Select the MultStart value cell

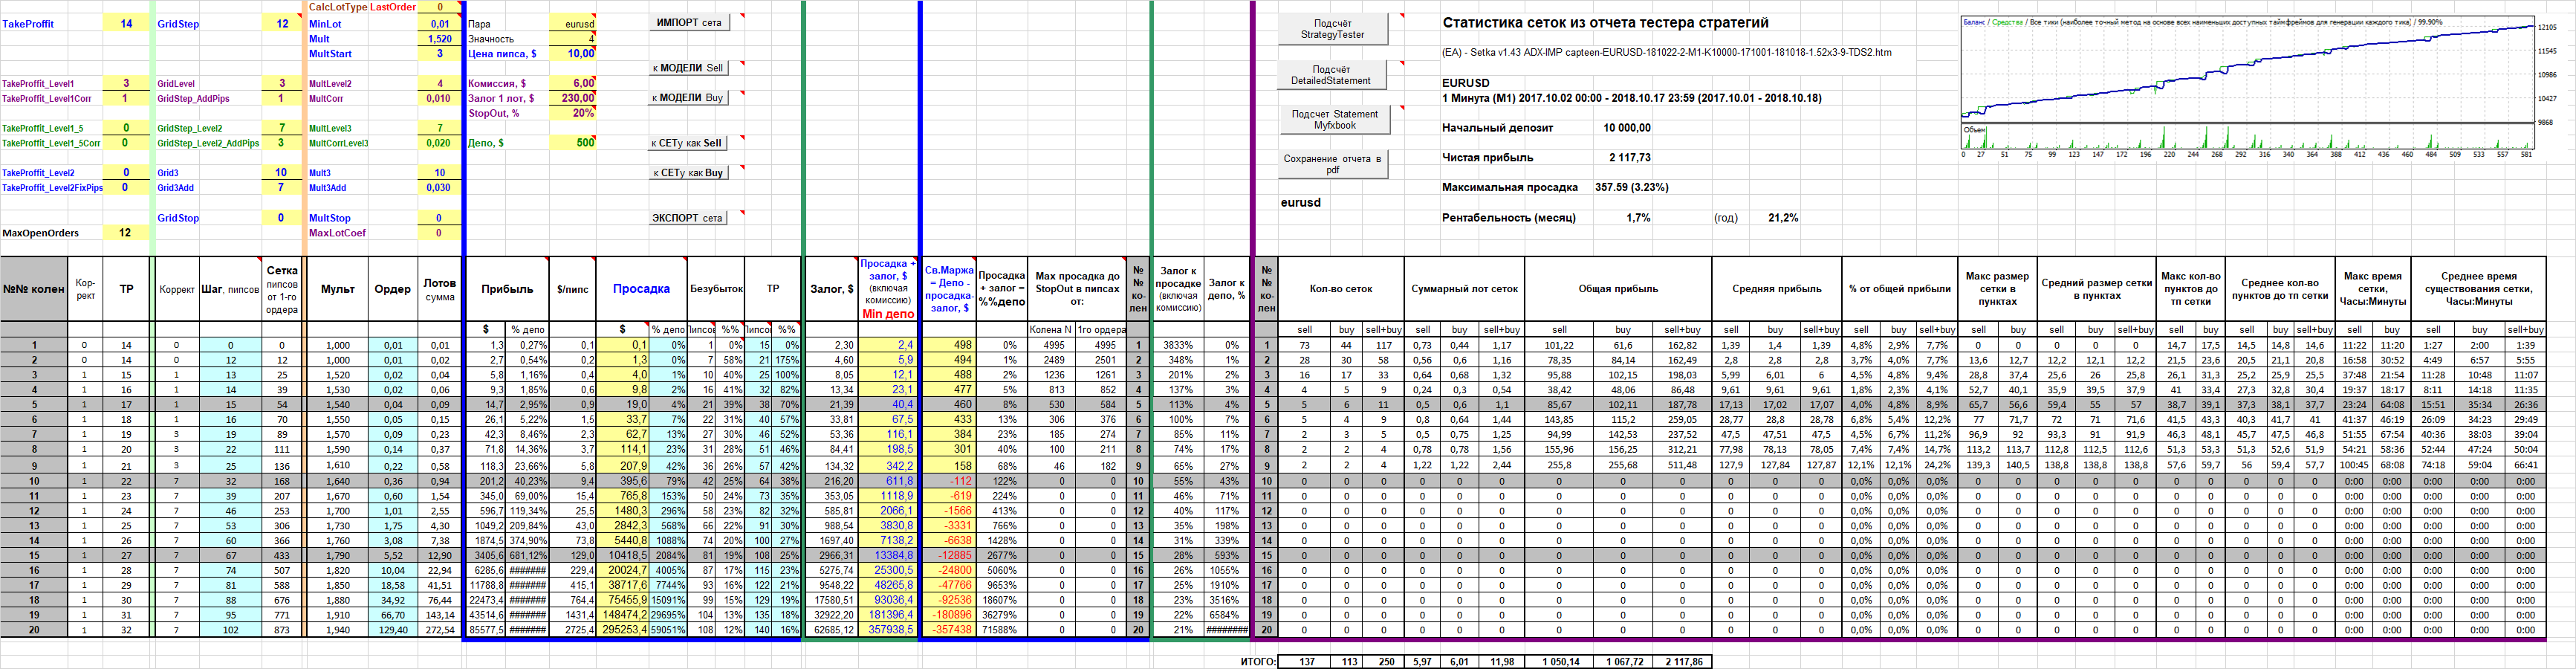439,54
